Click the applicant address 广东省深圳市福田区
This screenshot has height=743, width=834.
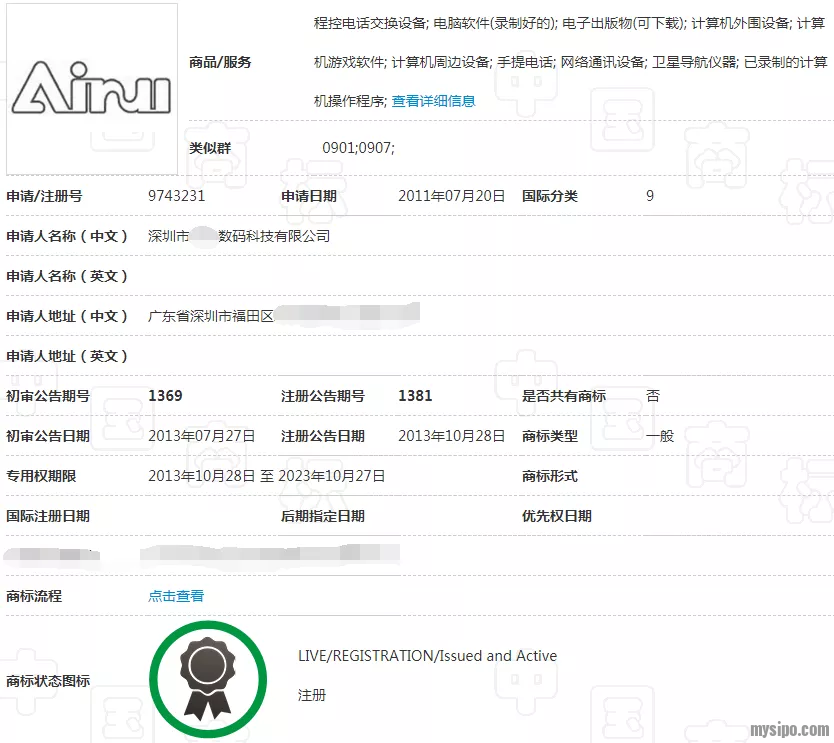point(210,316)
